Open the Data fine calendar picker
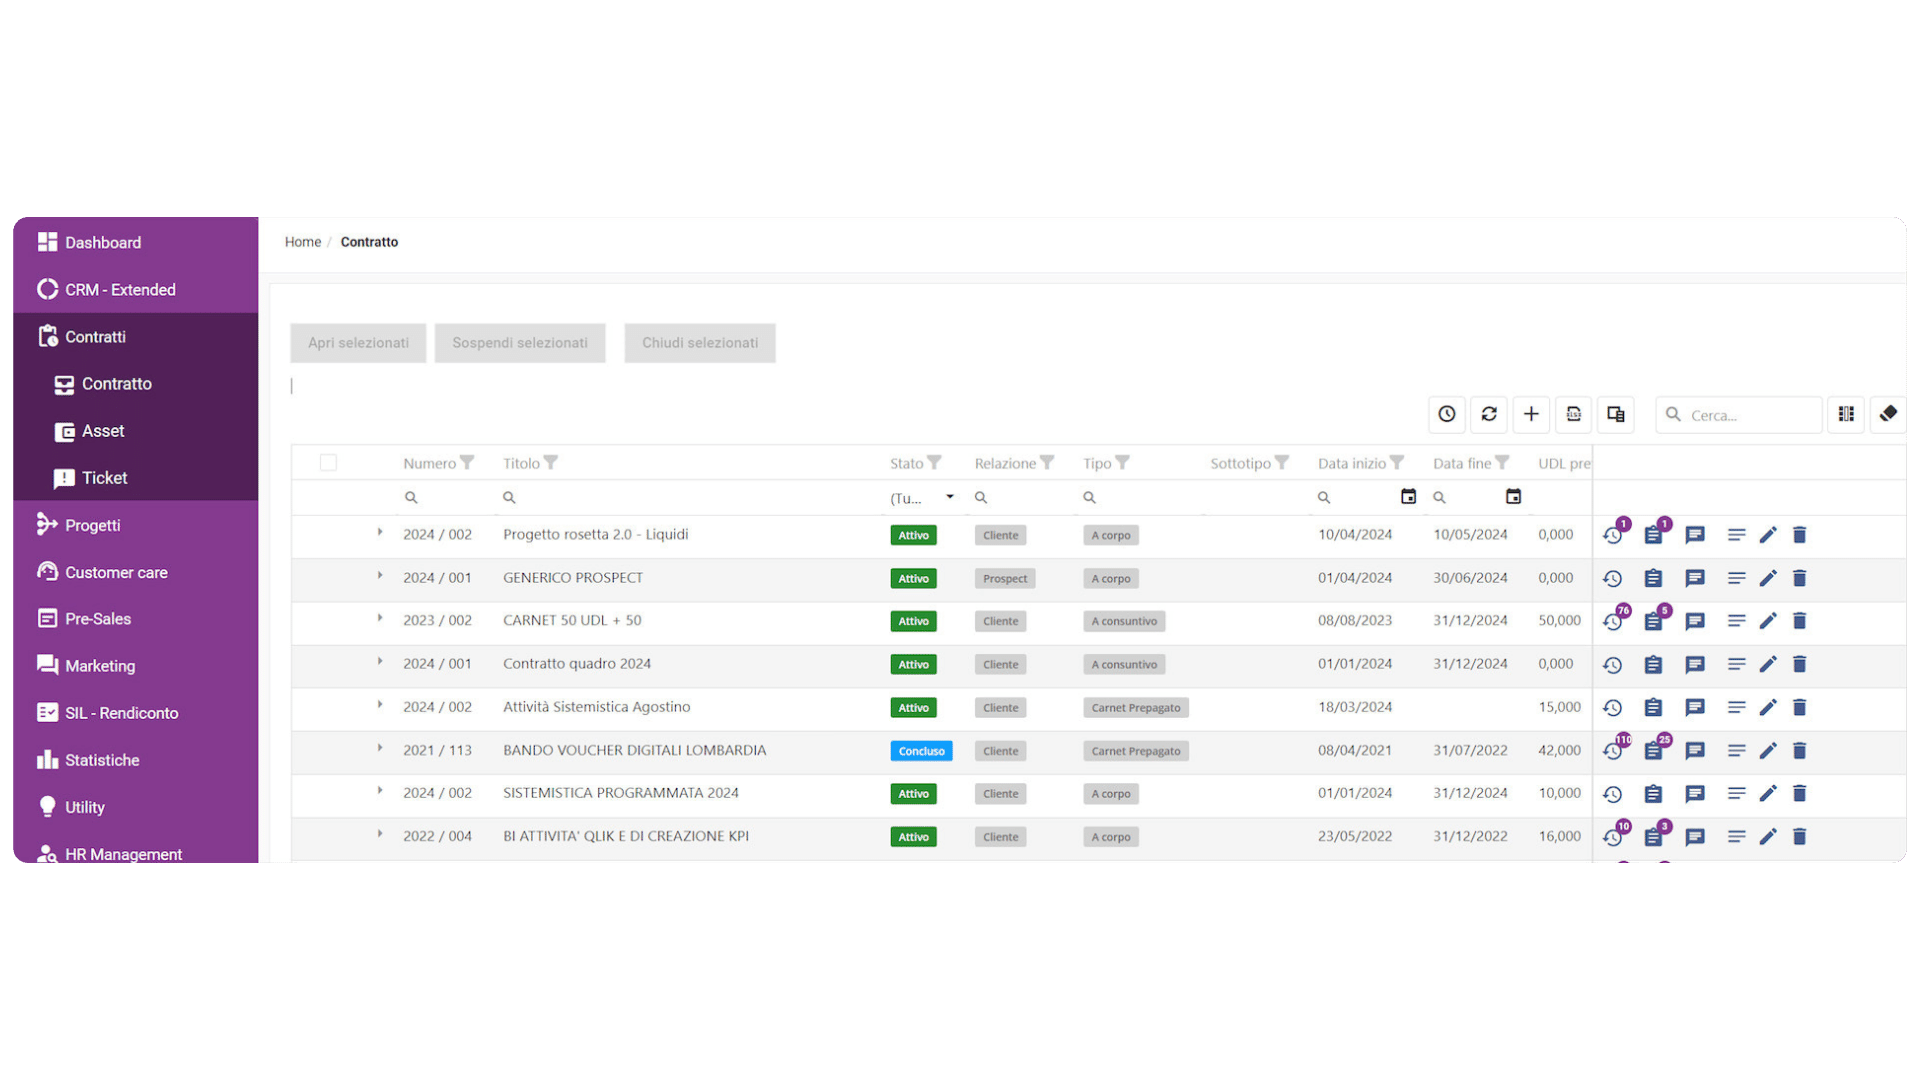1920x1080 pixels. 1513,497
